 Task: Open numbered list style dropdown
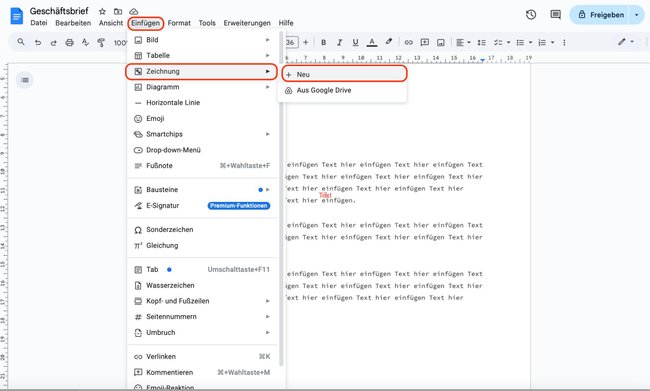[x=552, y=42]
